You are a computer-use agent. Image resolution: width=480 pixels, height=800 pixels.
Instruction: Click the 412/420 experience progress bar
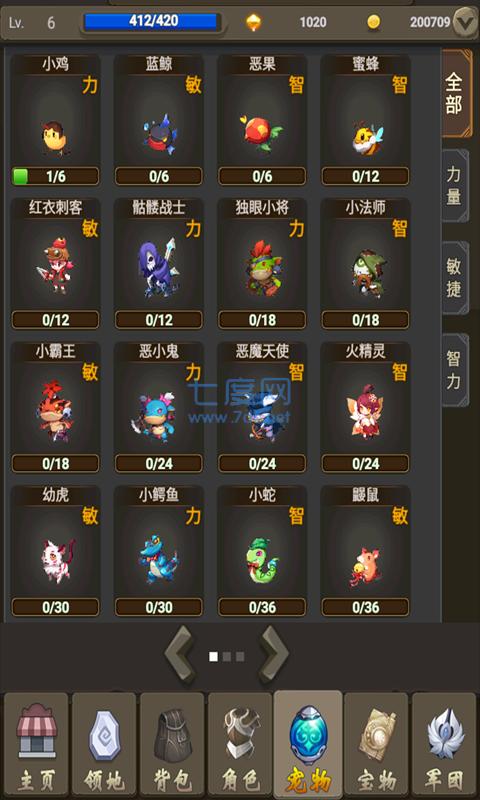151,21
